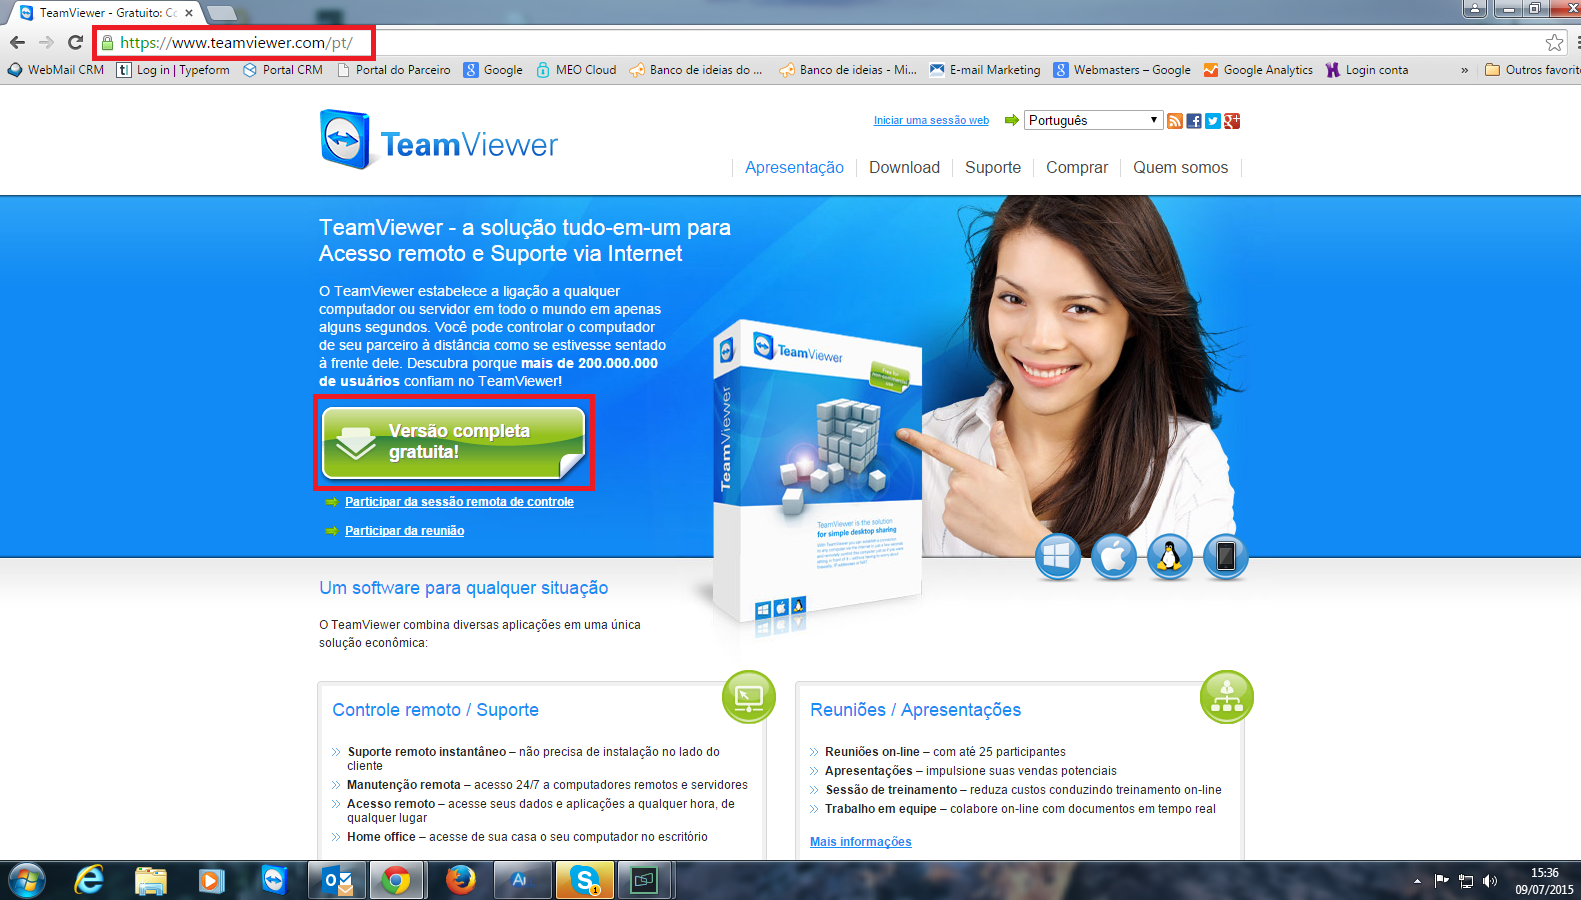Image resolution: width=1581 pixels, height=900 pixels.
Task: Reload the page with the refresh icon
Action: tap(75, 42)
